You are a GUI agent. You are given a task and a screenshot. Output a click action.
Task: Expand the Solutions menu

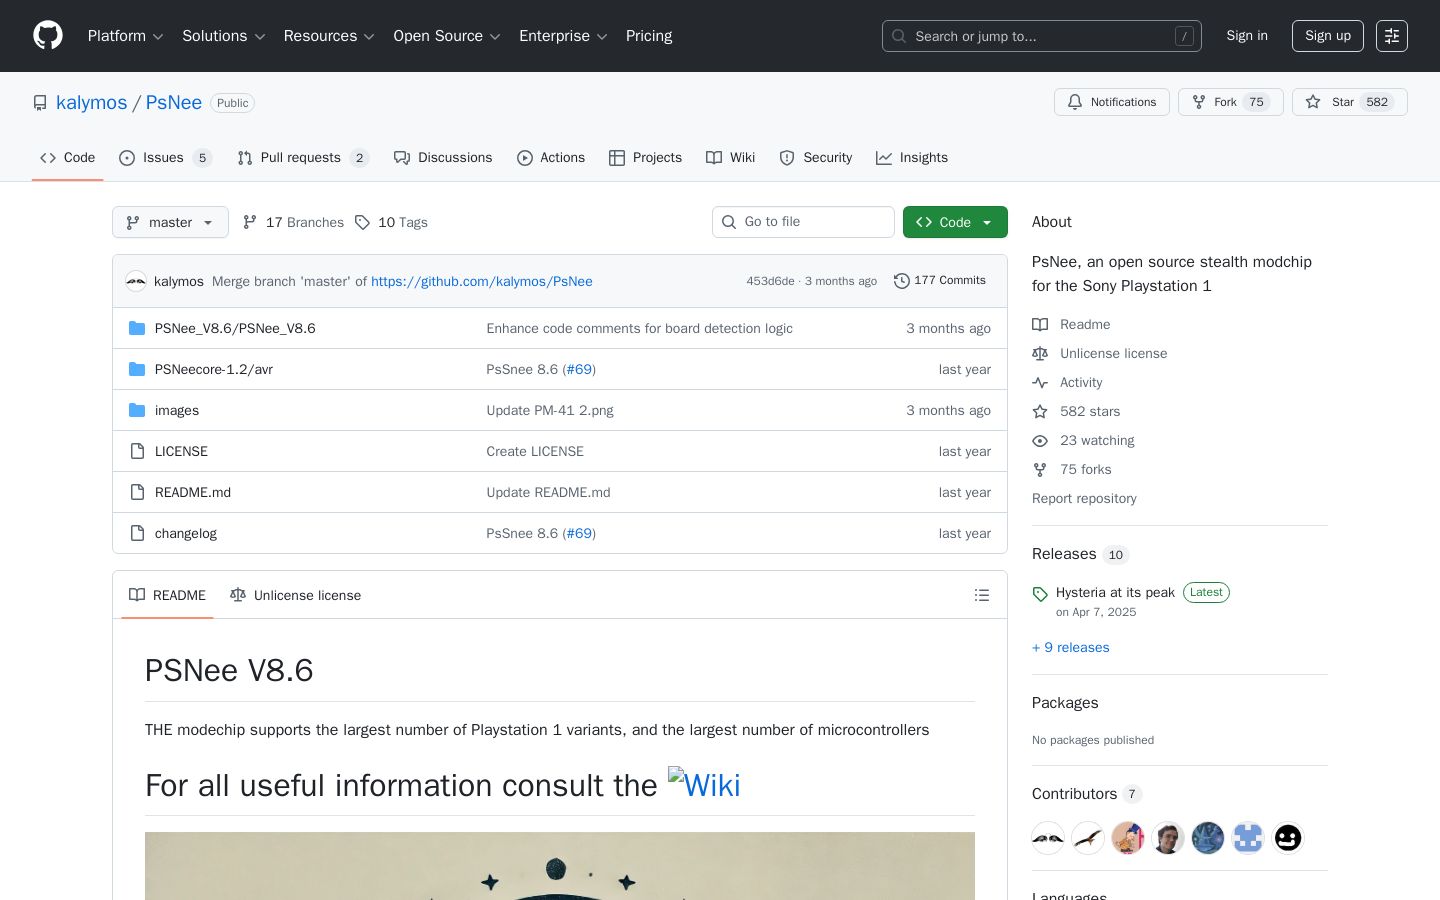[224, 36]
